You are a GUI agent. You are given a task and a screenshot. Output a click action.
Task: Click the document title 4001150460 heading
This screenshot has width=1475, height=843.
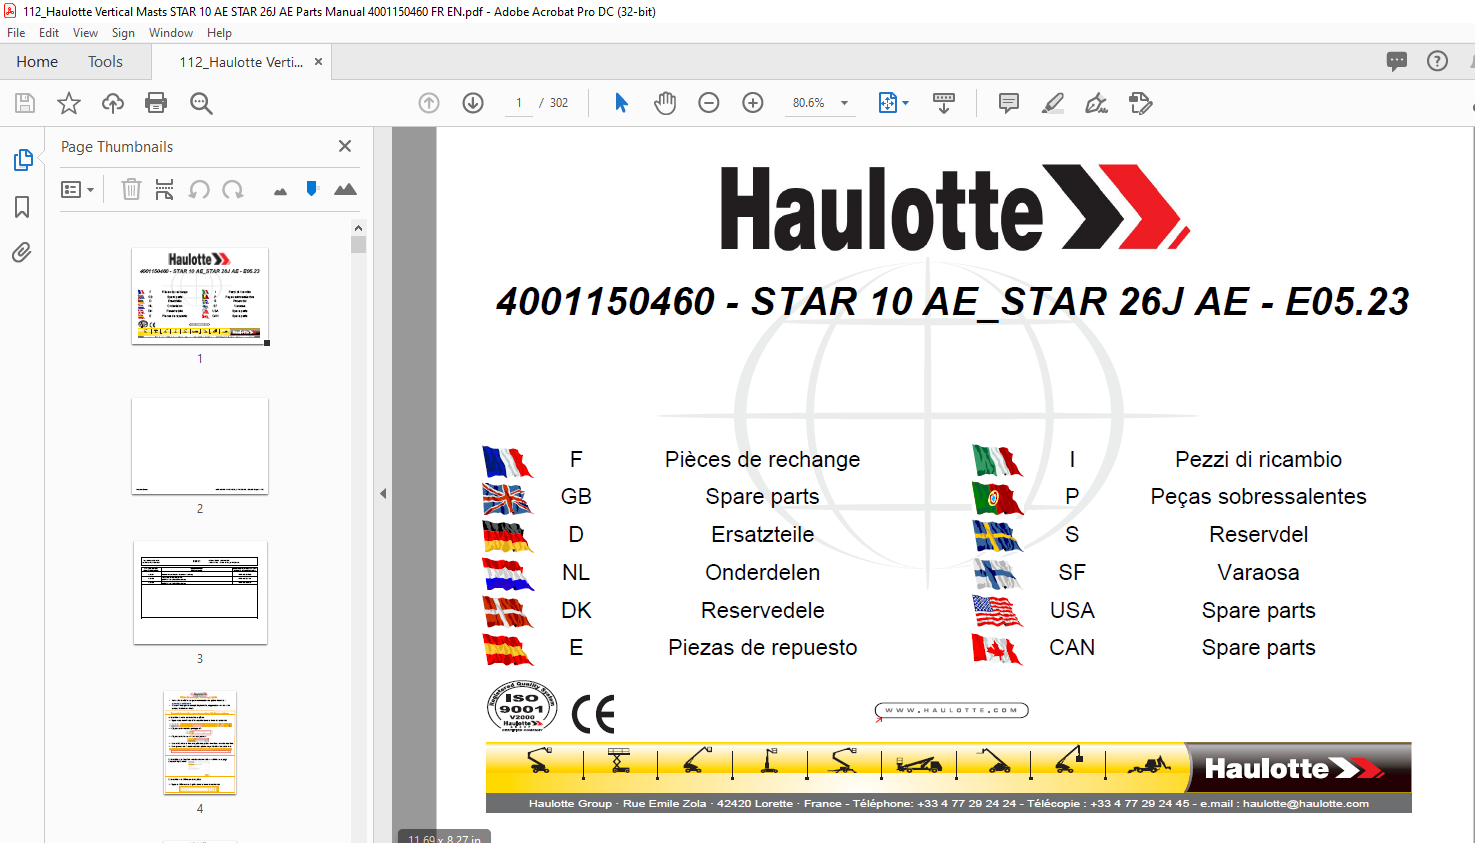coord(952,301)
